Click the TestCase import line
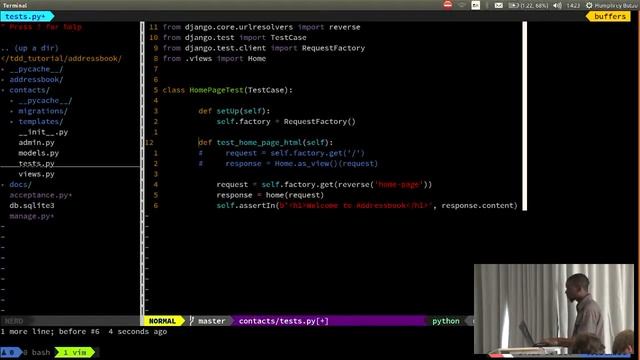Viewport: 640px width, 360px height. coord(234,38)
